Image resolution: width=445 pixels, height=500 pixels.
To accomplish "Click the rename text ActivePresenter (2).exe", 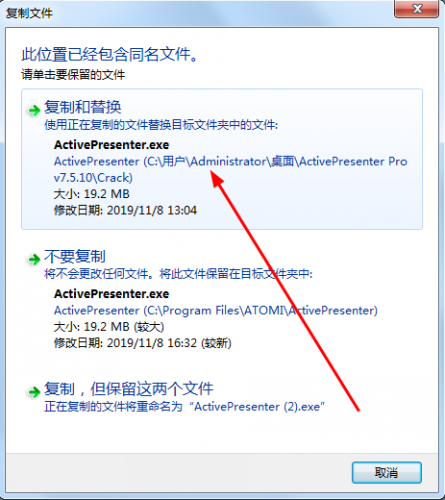I will 257,407.
